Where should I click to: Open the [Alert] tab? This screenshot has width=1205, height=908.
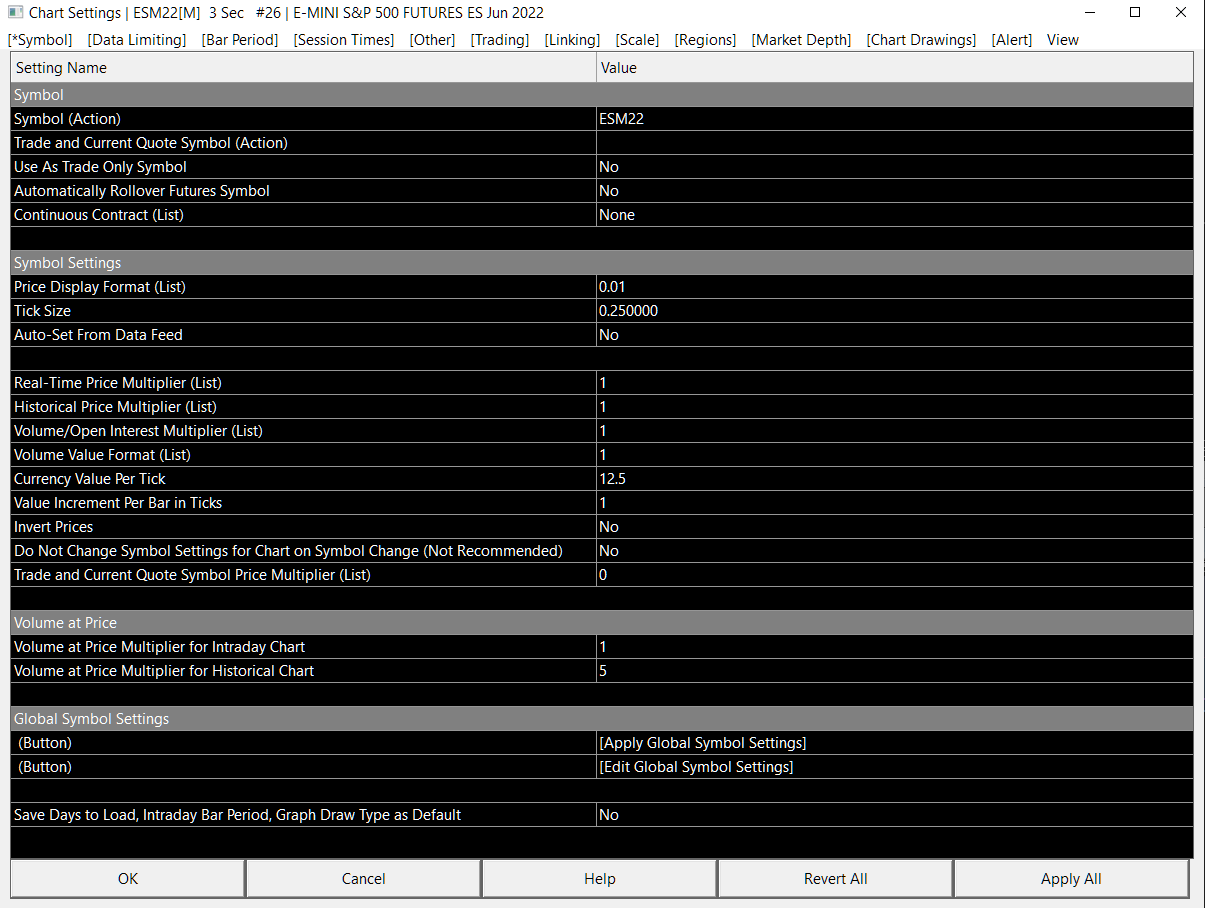pos(1012,40)
